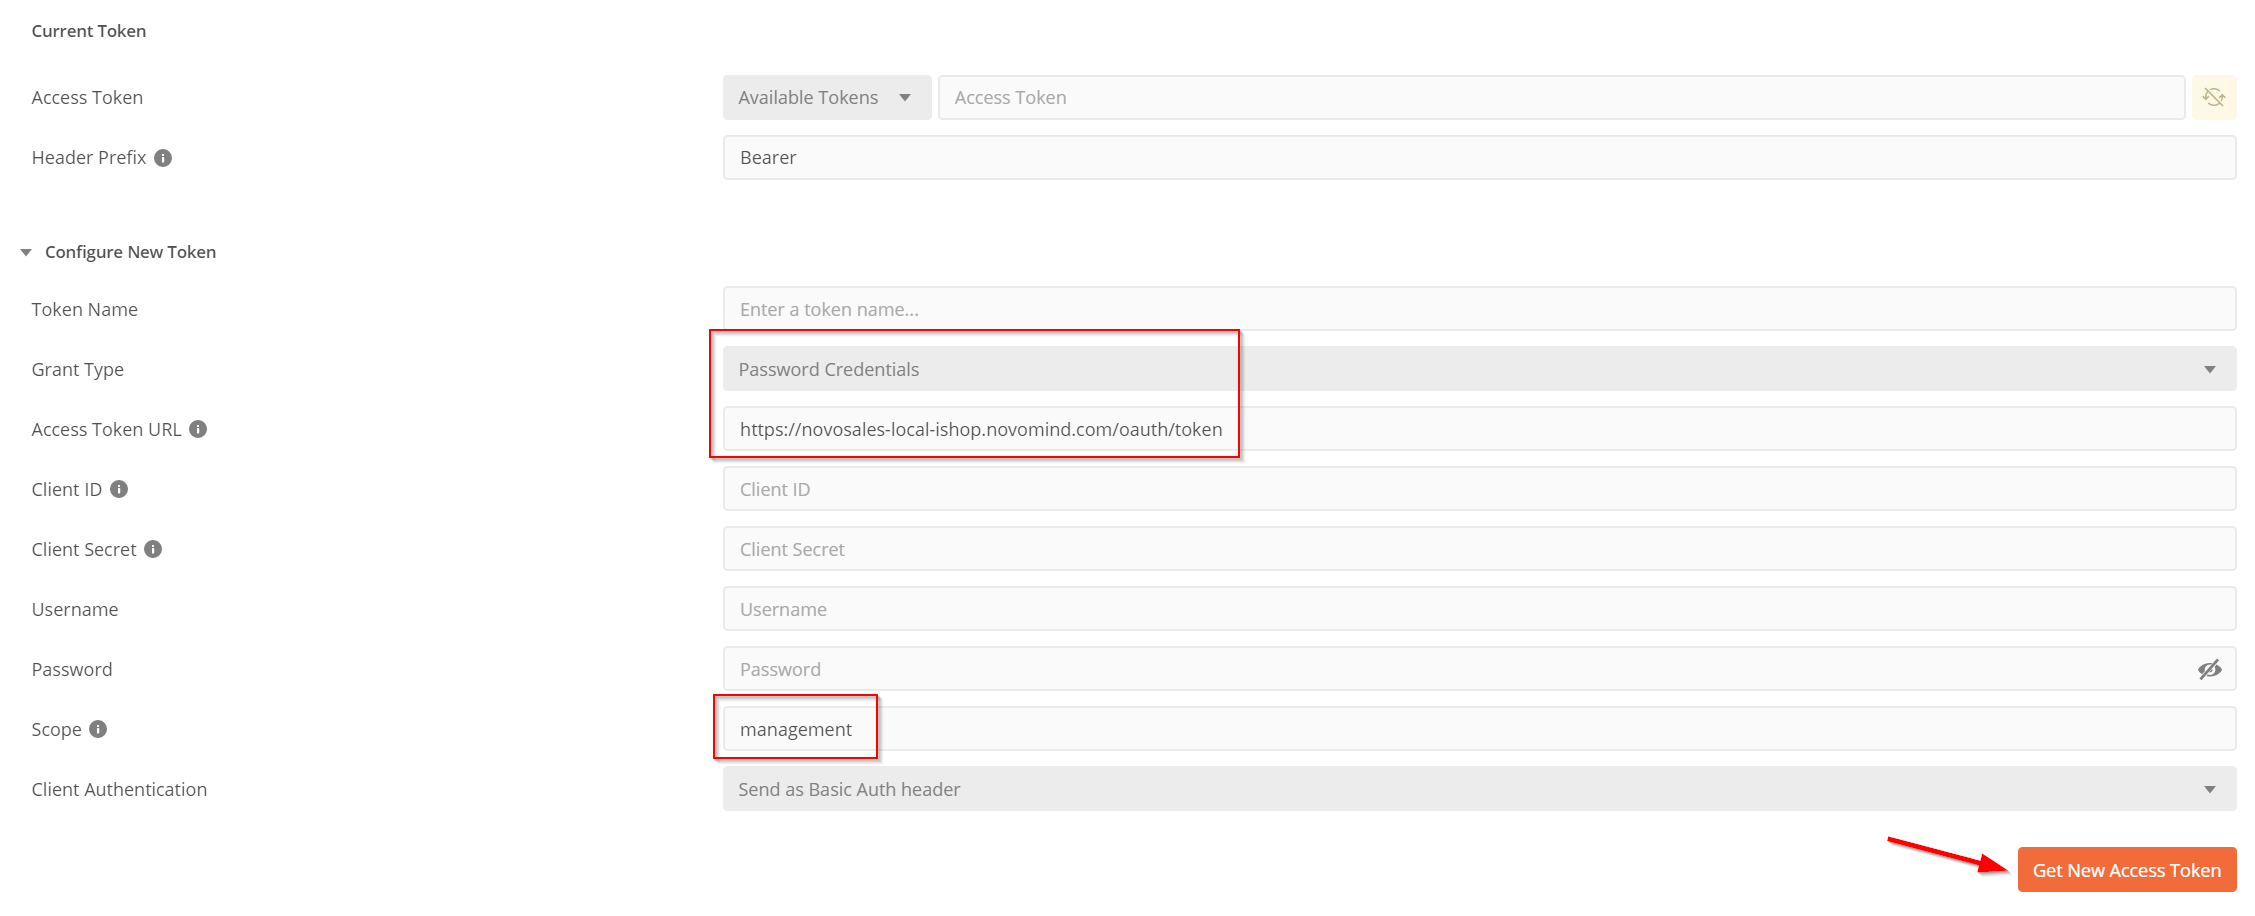Click the Client Secret input field
The width and height of the screenshot is (2255, 916).
(1478, 549)
